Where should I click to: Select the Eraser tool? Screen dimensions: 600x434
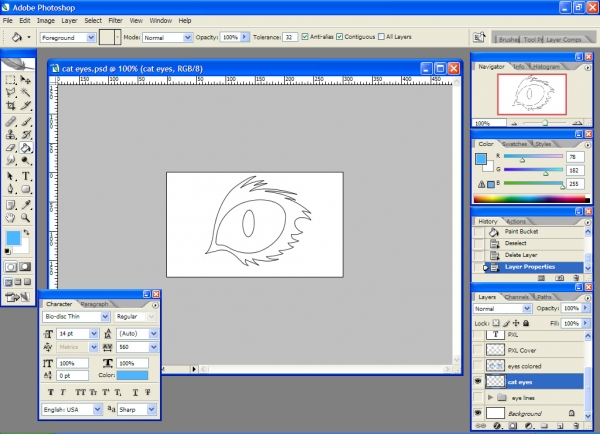point(10,147)
